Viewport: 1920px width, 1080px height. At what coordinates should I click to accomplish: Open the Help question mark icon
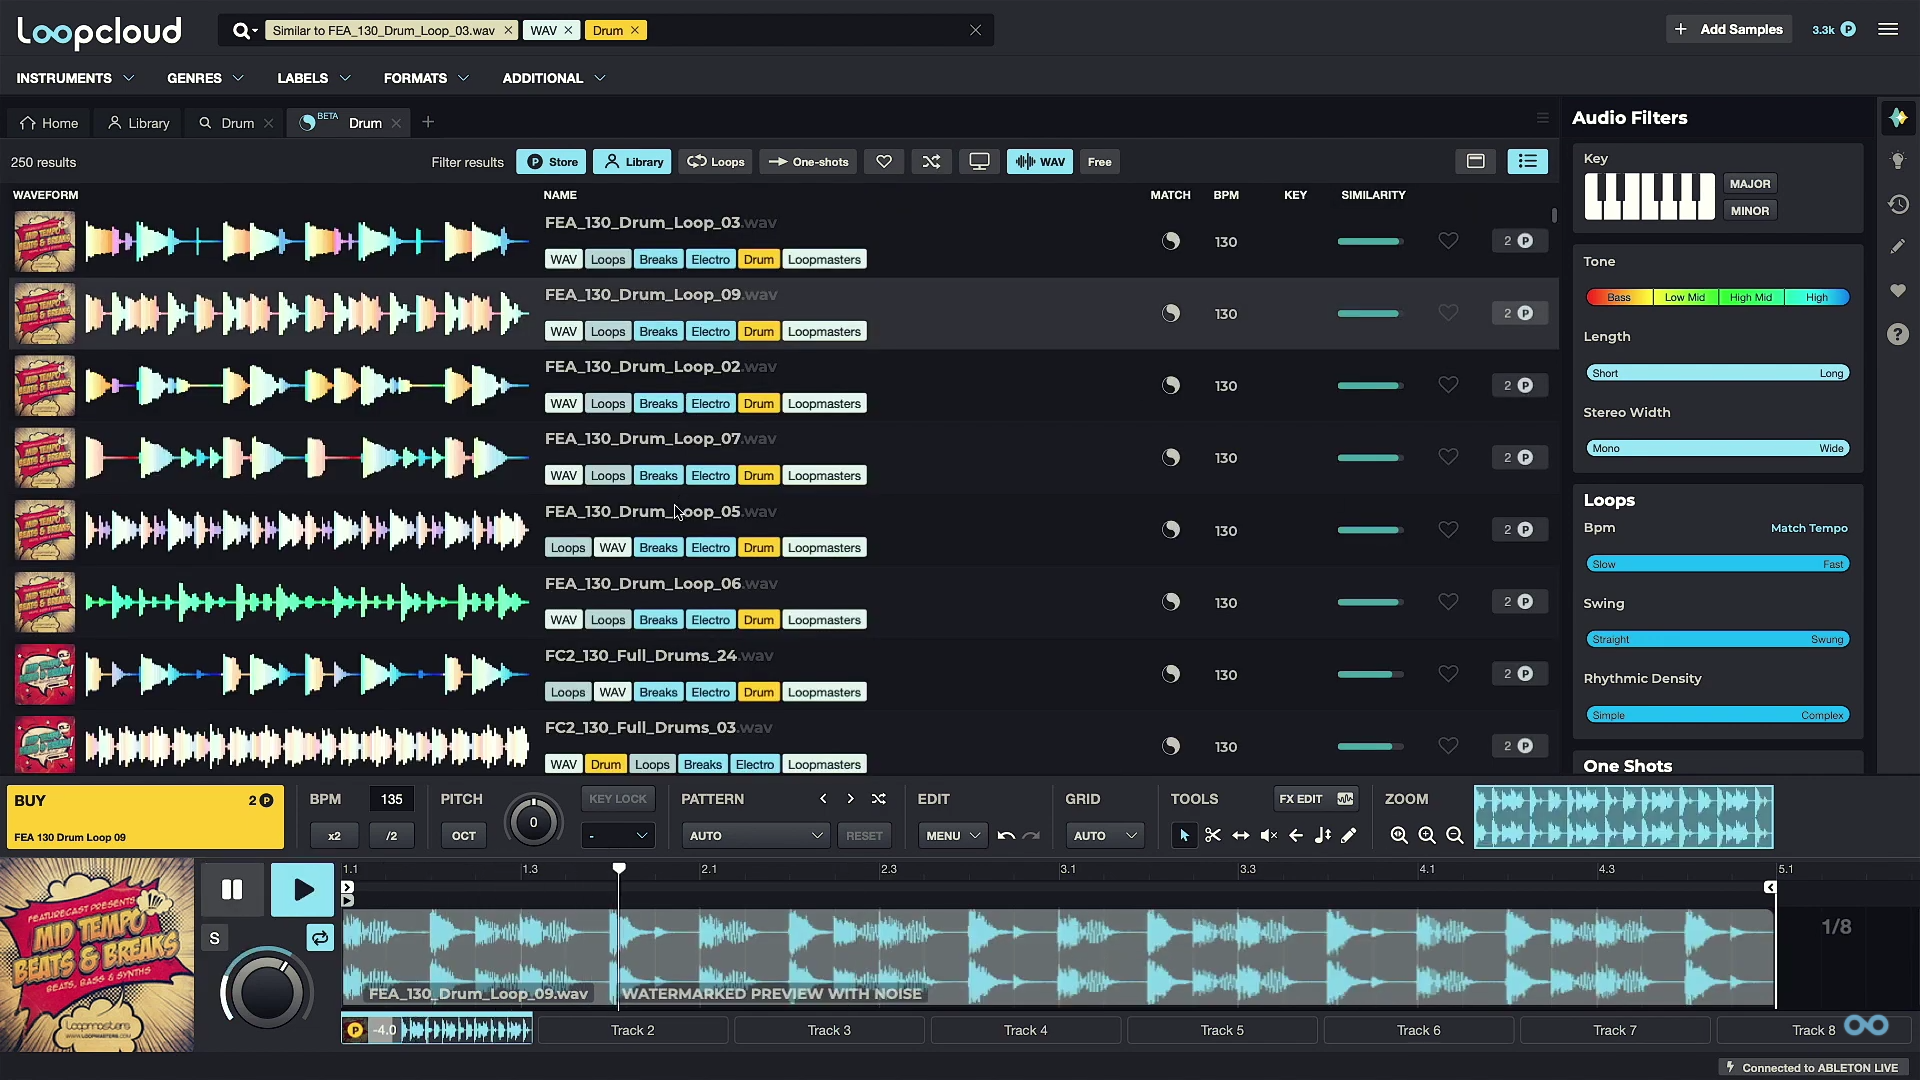coord(1899,334)
